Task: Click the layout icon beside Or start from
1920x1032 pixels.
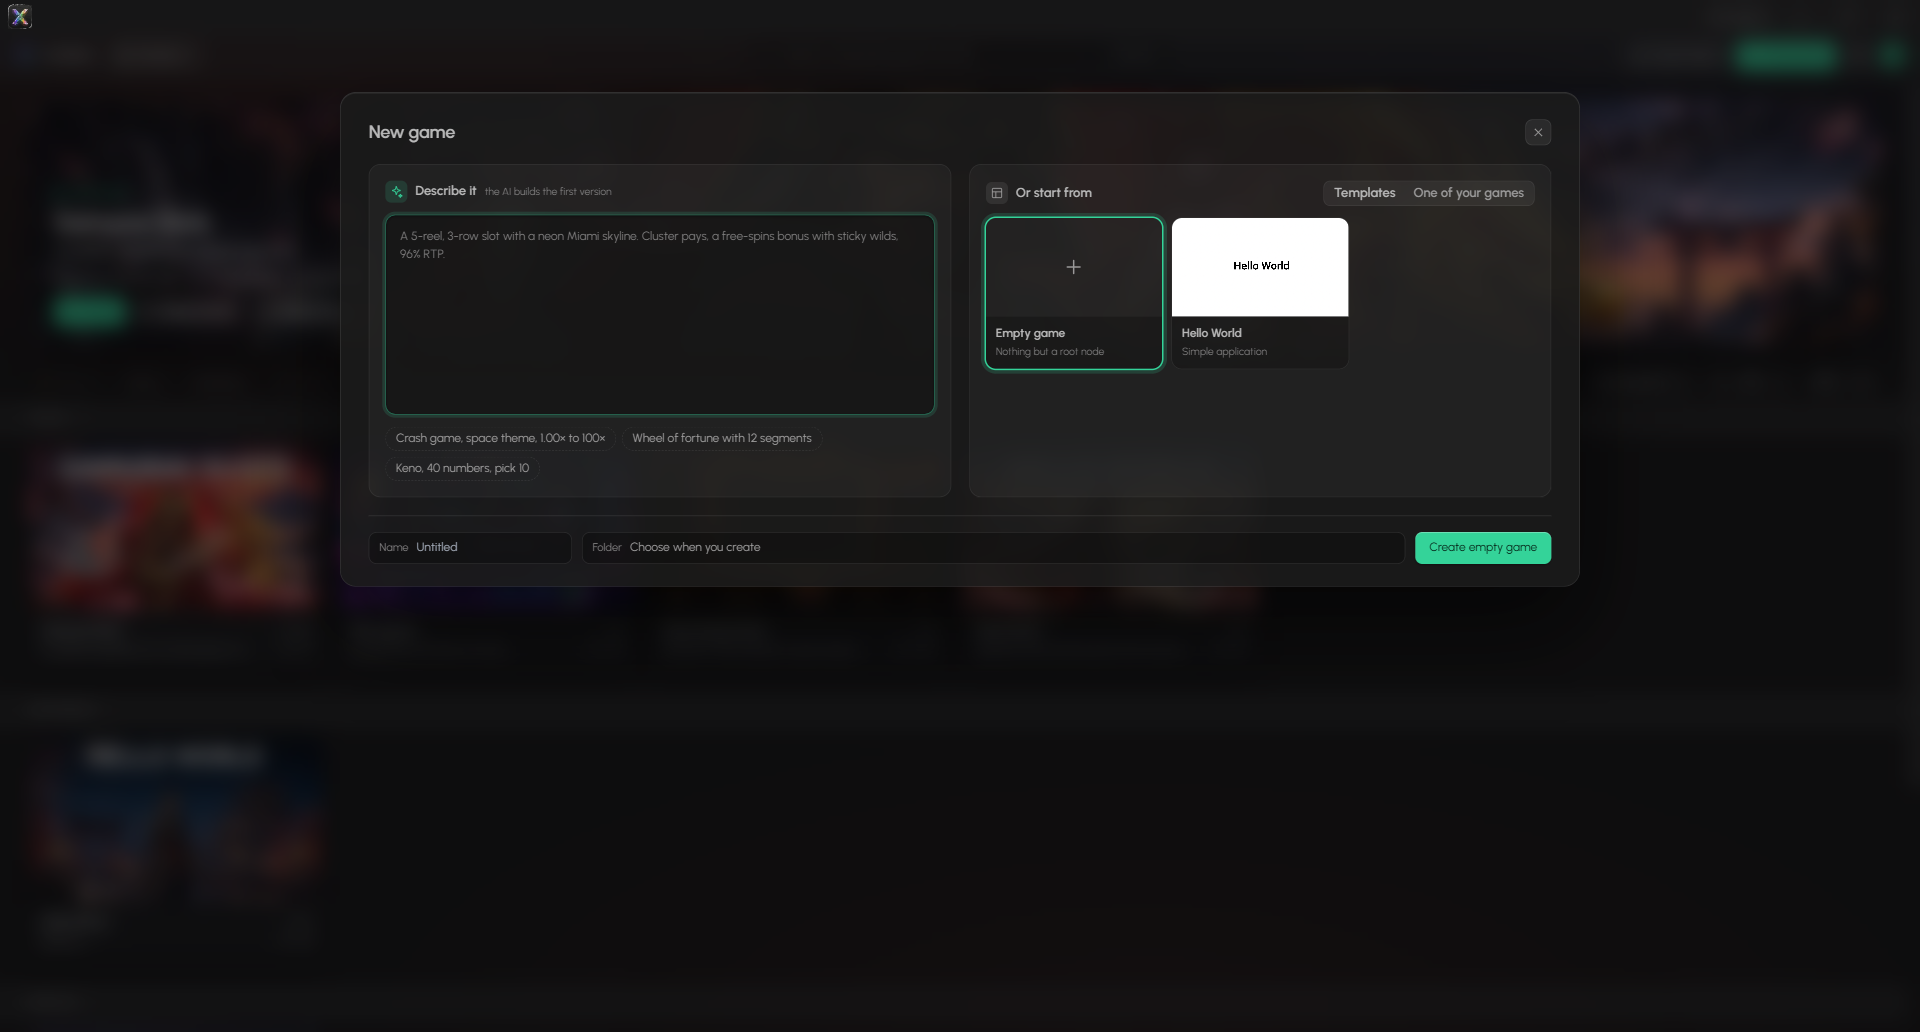Action: [997, 193]
